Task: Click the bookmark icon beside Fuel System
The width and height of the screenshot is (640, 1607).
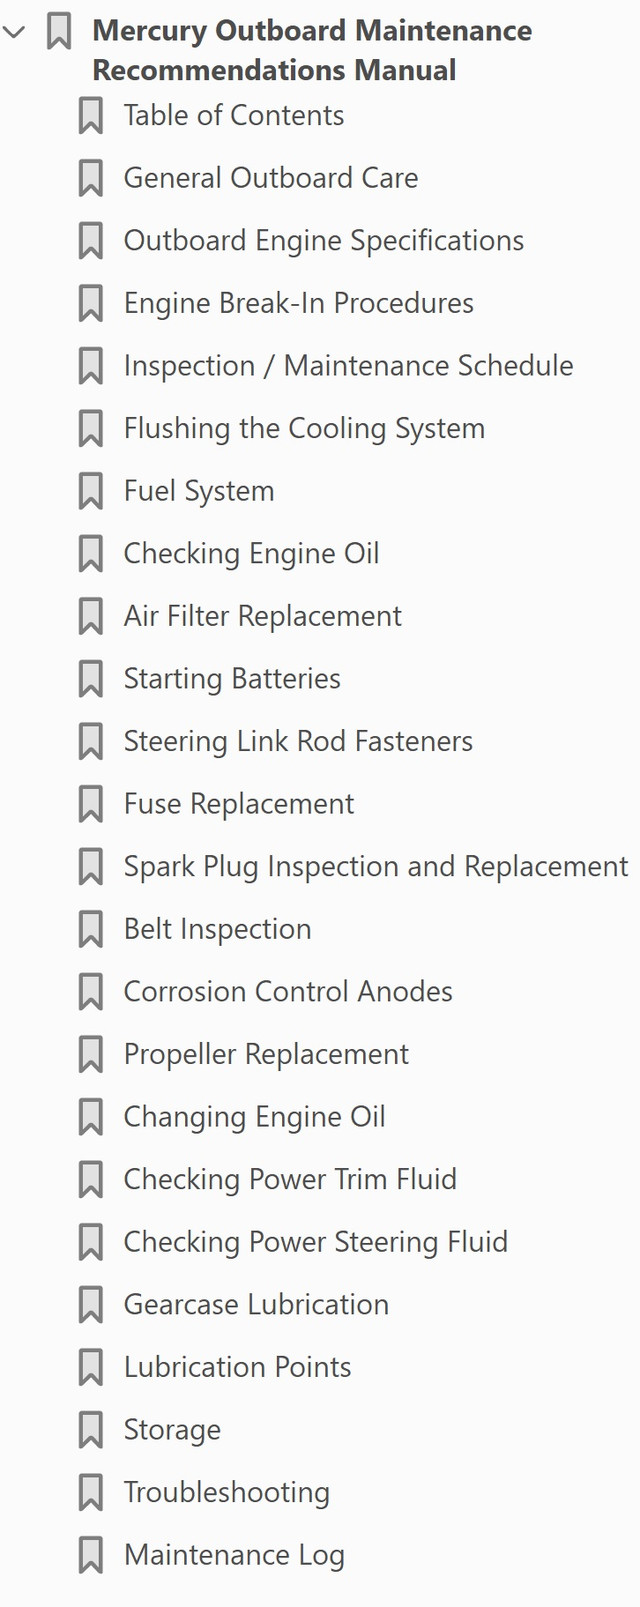Action: tap(90, 491)
